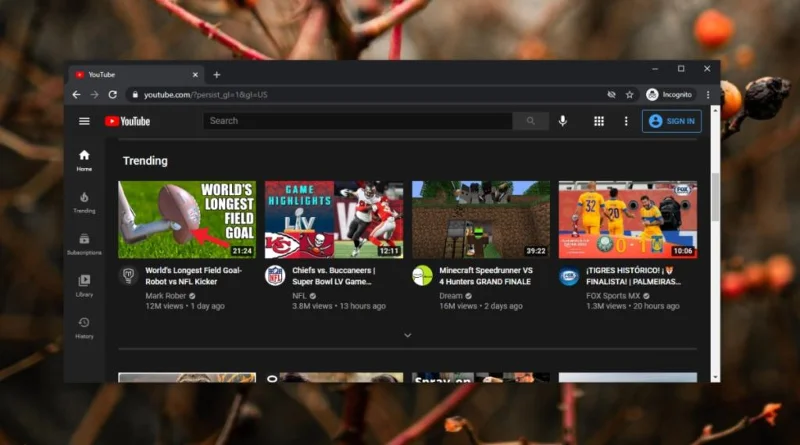The height and width of the screenshot is (445, 800).
Task: Open the Incognito profile indicator
Action: click(669, 94)
